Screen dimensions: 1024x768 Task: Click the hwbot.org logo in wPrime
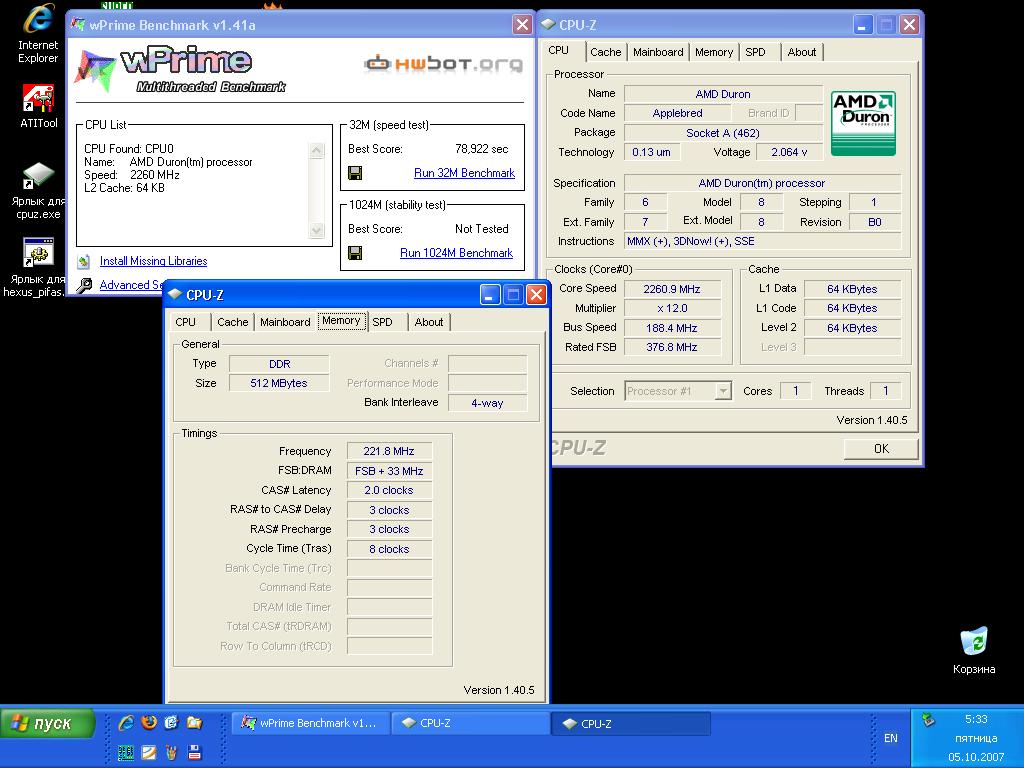pos(443,63)
